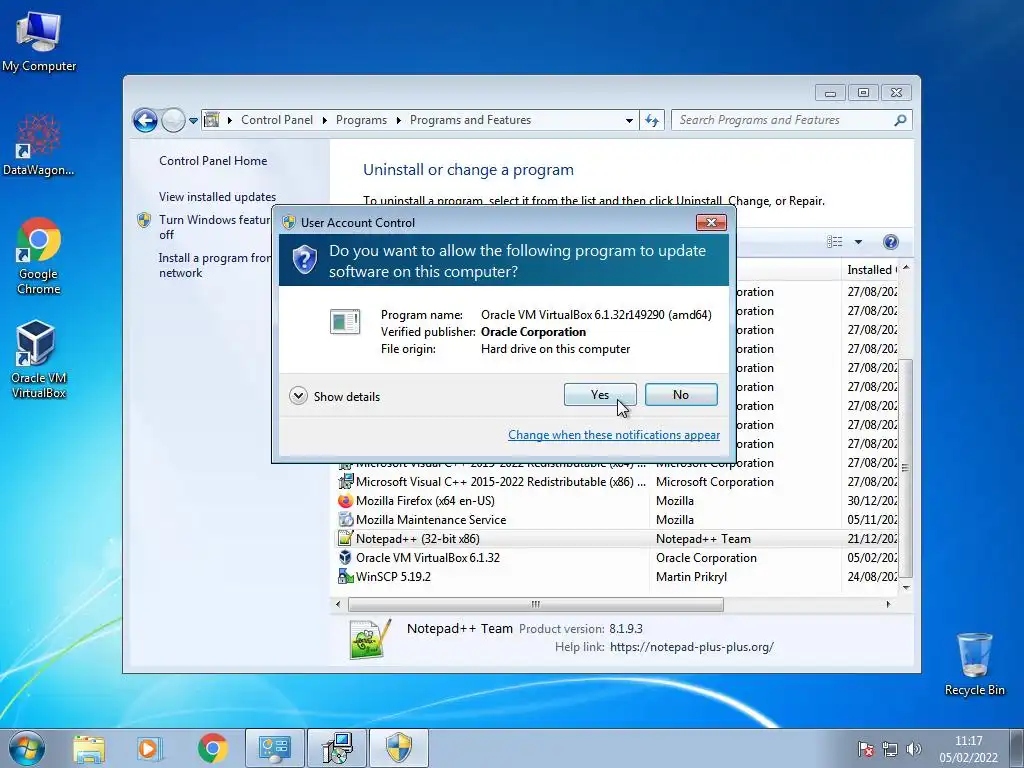Click the volume speaker tray icon

tap(914, 749)
